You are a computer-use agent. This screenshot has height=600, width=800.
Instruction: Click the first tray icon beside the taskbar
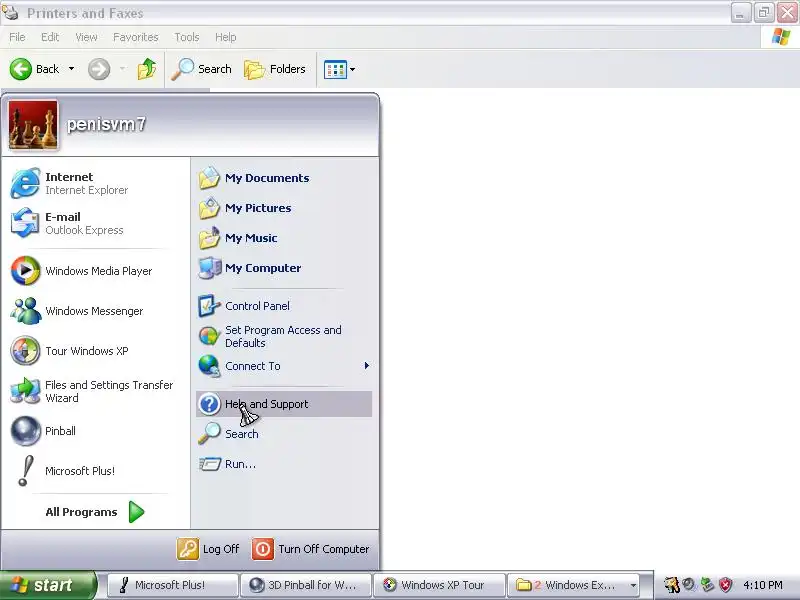(x=671, y=585)
